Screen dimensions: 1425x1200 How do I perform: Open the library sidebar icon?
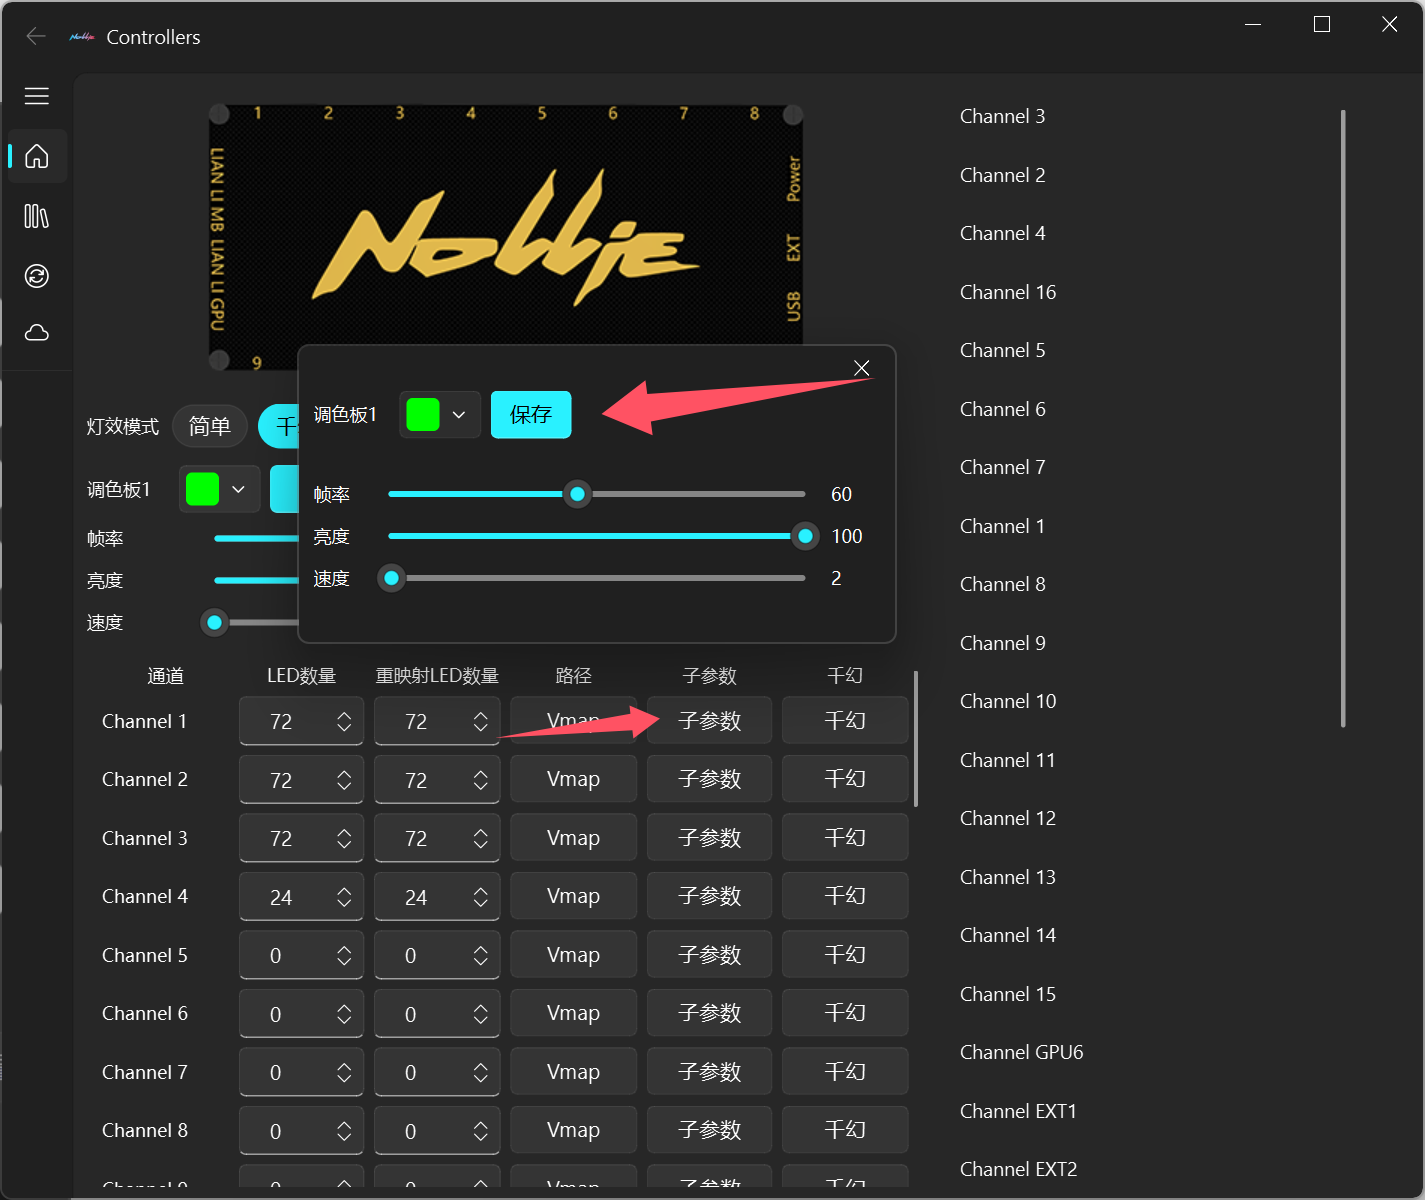click(37, 216)
